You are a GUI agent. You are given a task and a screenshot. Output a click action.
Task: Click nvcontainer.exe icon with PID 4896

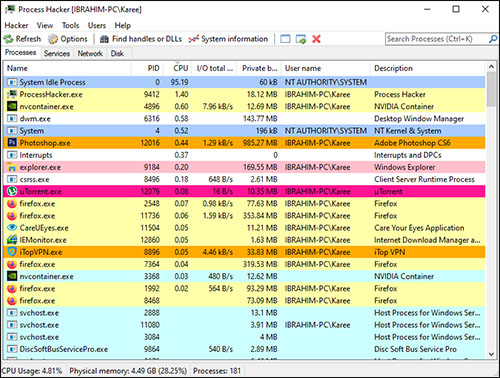point(12,106)
